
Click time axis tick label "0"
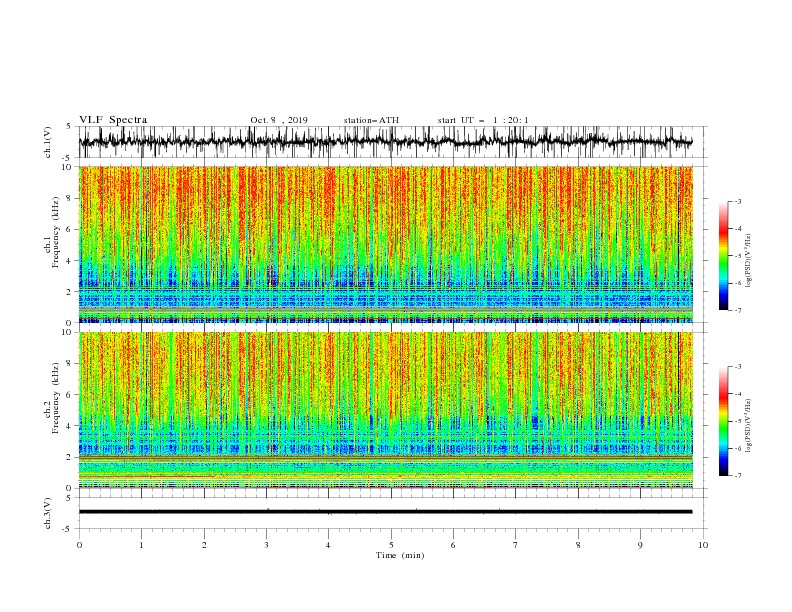click(79, 545)
